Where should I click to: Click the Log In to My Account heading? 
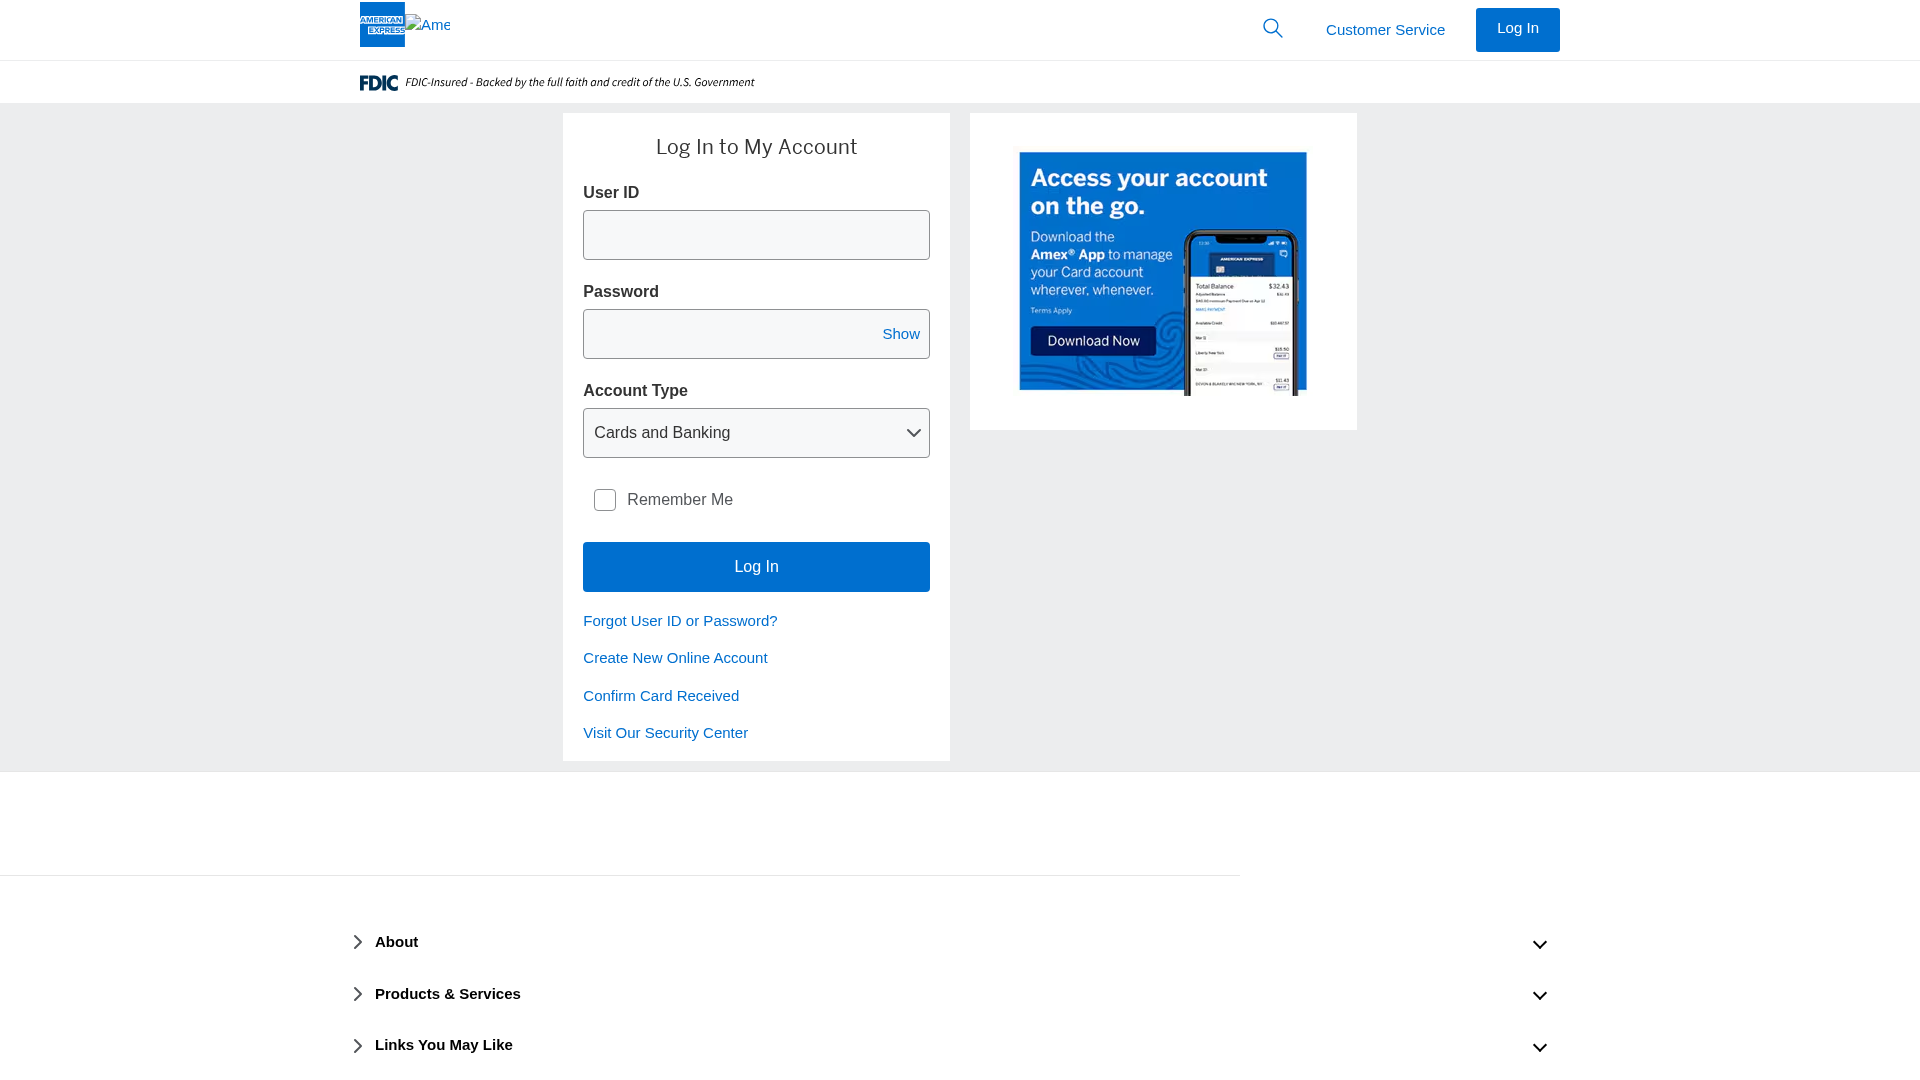coord(756,147)
